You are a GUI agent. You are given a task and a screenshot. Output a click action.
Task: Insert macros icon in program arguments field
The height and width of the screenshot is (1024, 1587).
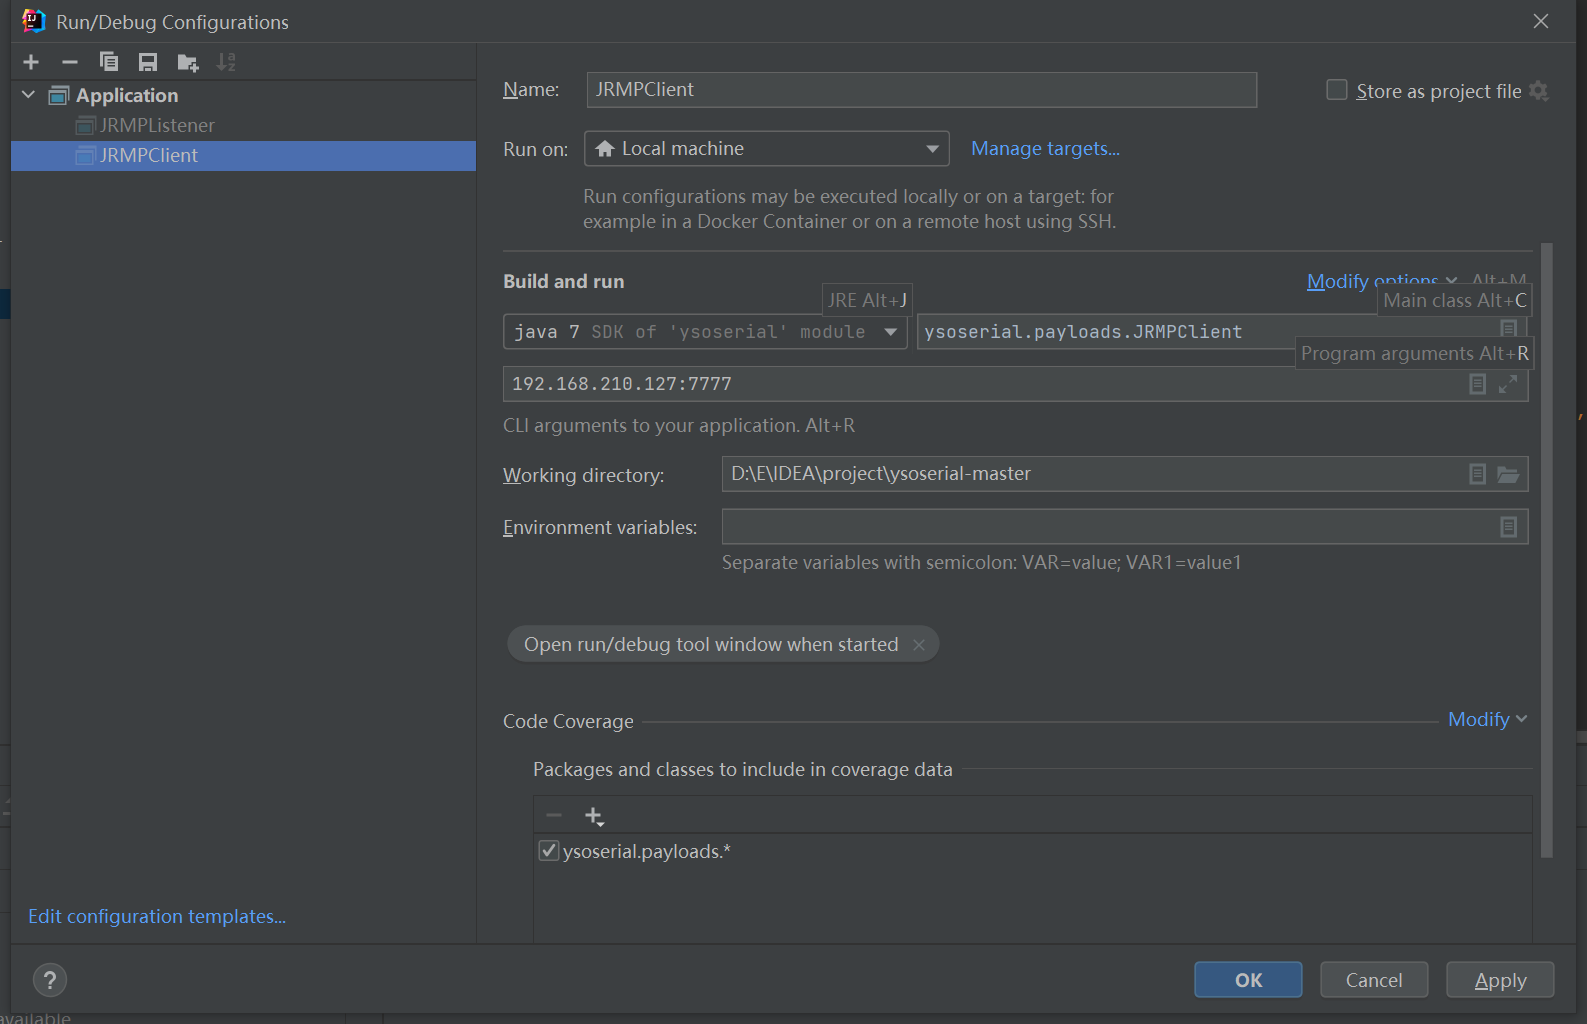pyautogui.click(x=1477, y=384)
